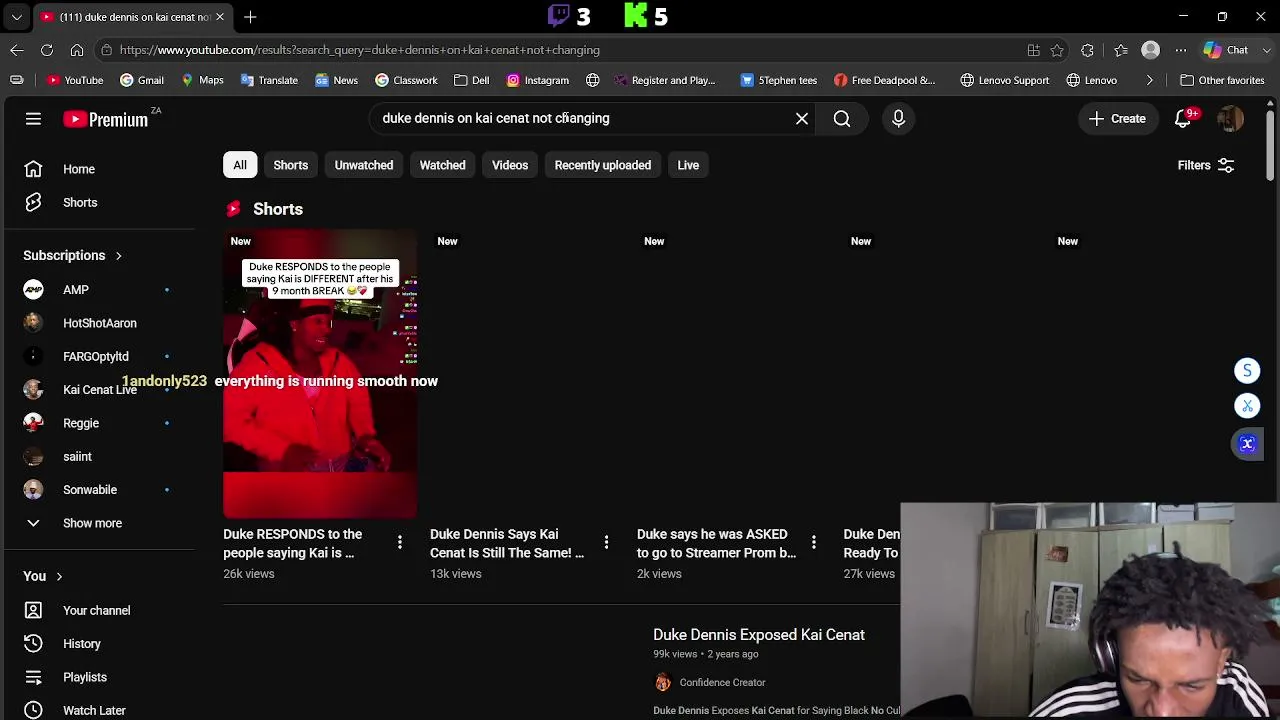Image resolution: width=1280 pixels, height=720 pixels.
Task: Select the Unwatched filter chip
Action: (x=364, y=165)
